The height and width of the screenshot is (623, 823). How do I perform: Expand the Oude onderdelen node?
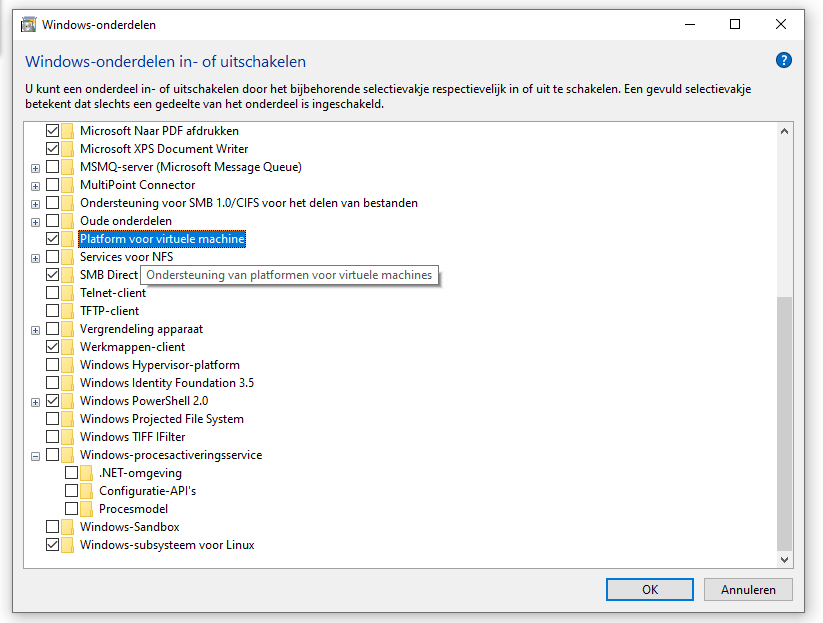coord(35,223)
